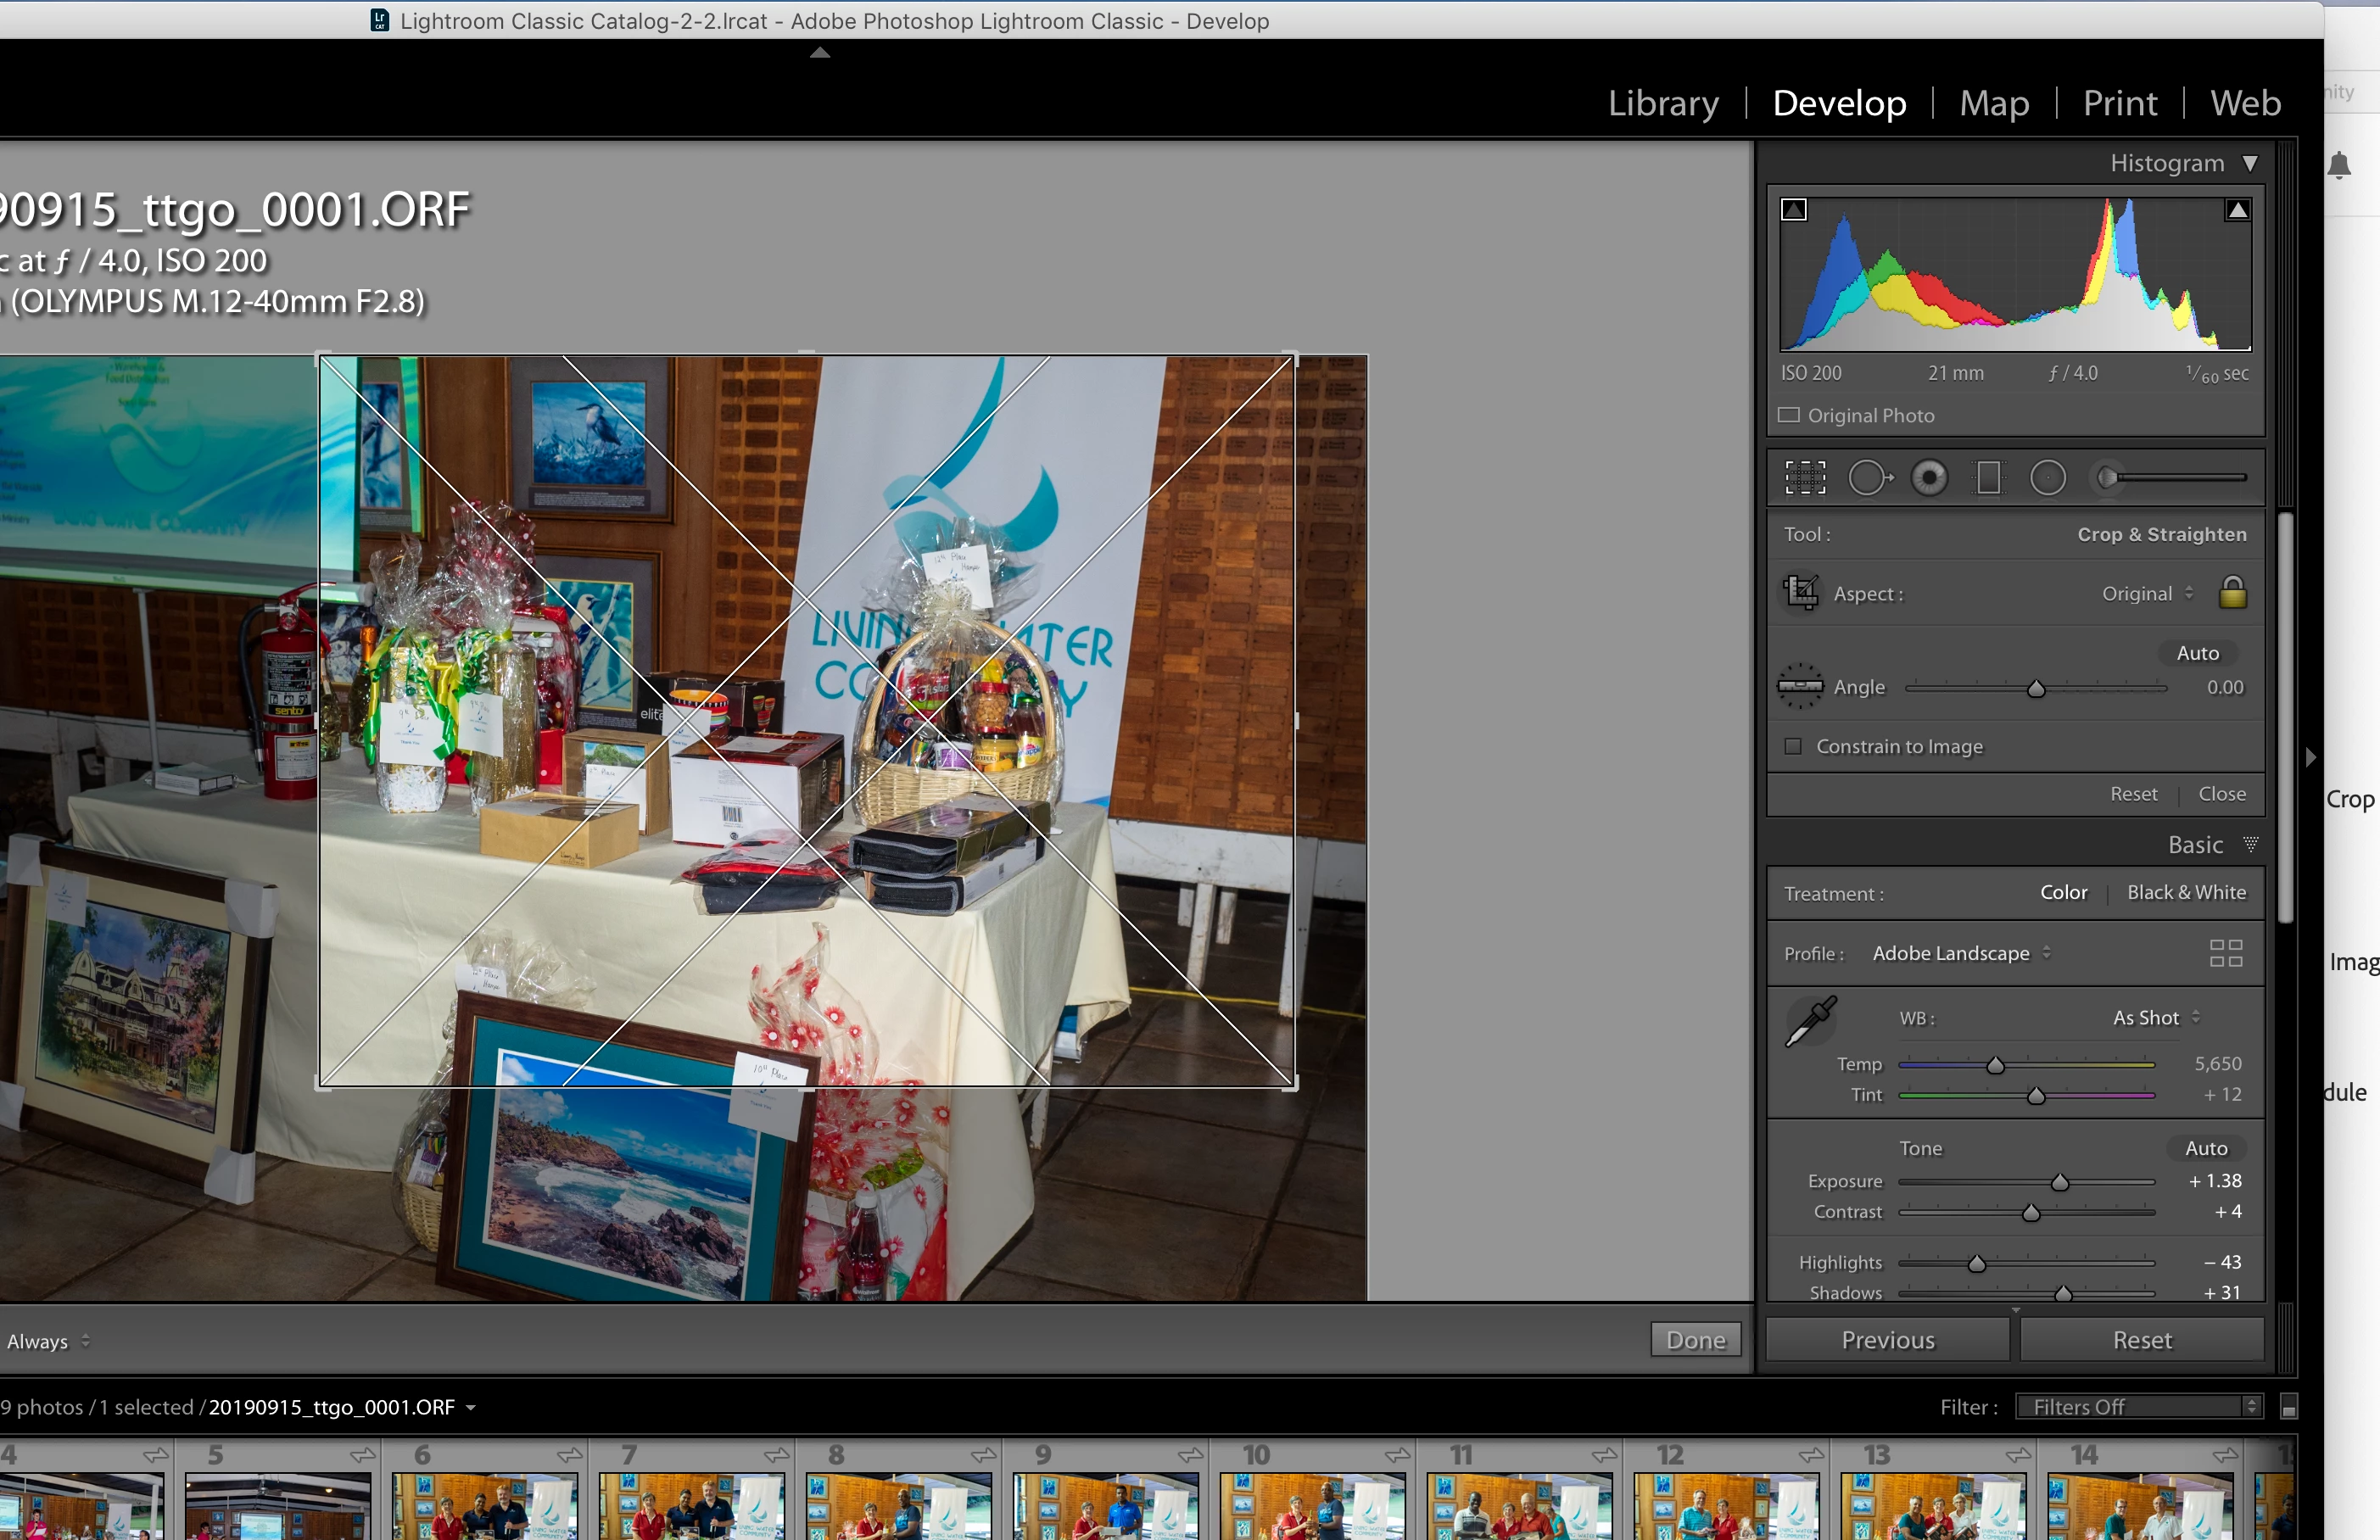Toggle the Original Photo checkbox

coord(1789,415)
